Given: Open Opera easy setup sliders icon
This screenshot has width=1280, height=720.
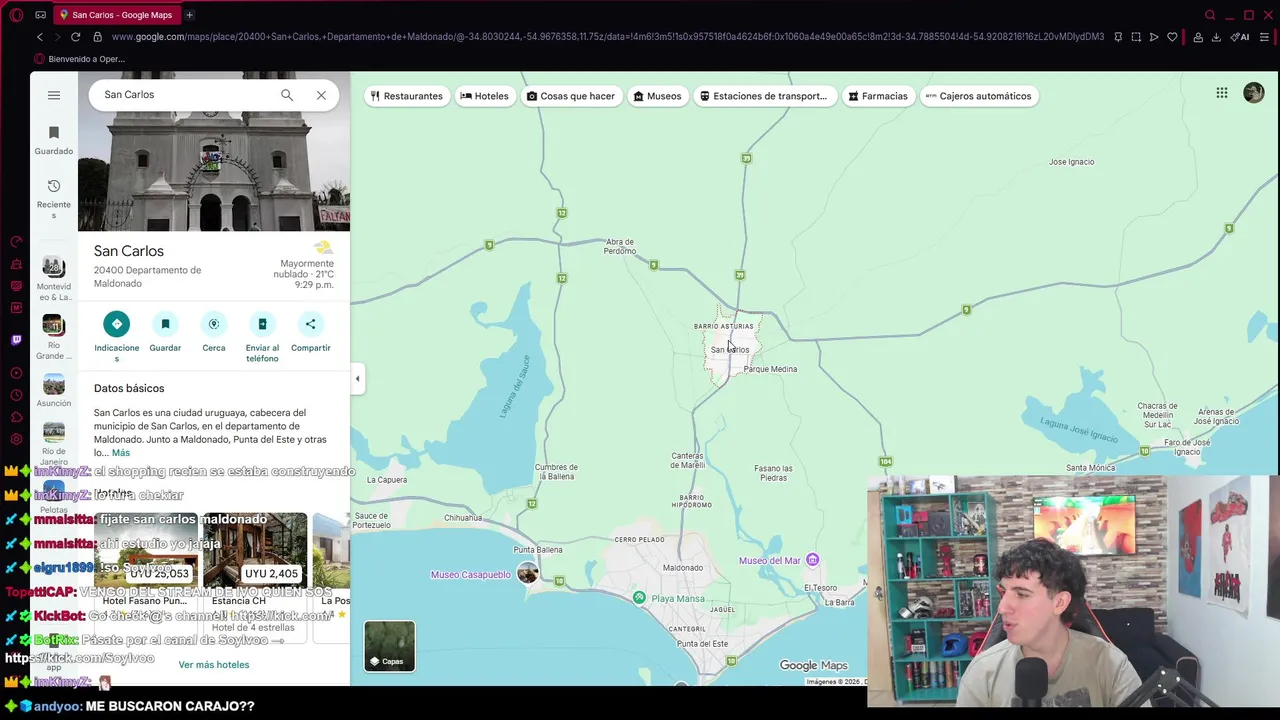Looking at the screenshot, I should (x=1264, y=37).
